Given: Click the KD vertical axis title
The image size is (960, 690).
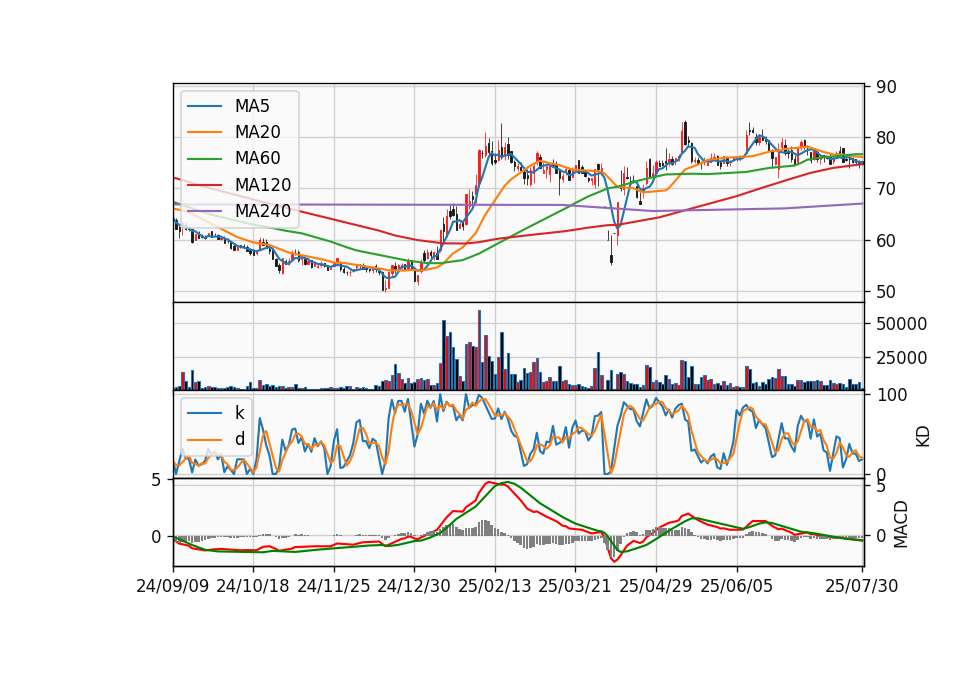Looking at the screenshot, I should (x=923, y=436).
